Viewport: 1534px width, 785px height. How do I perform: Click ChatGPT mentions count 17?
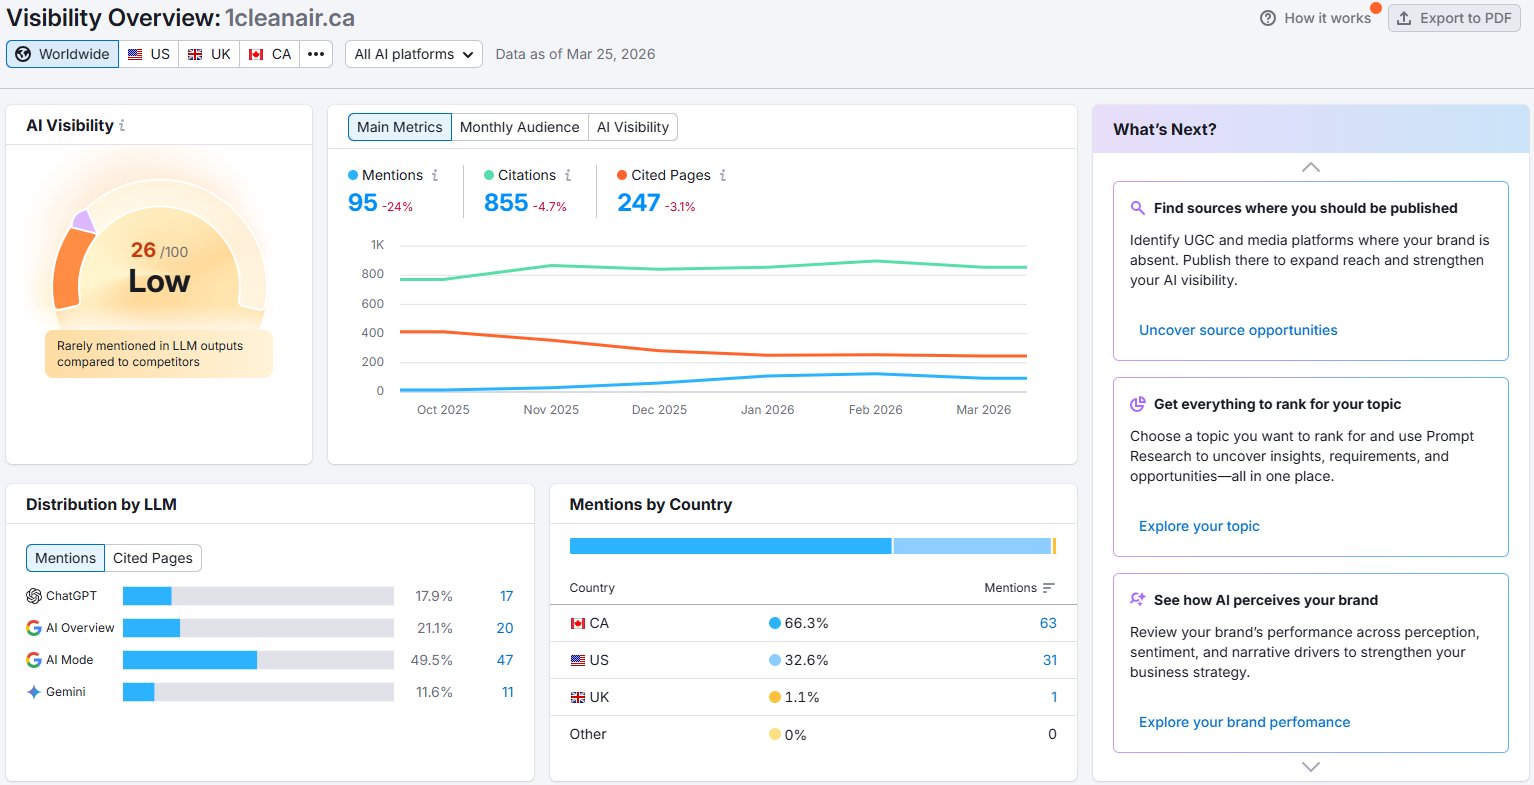point(507,596)
